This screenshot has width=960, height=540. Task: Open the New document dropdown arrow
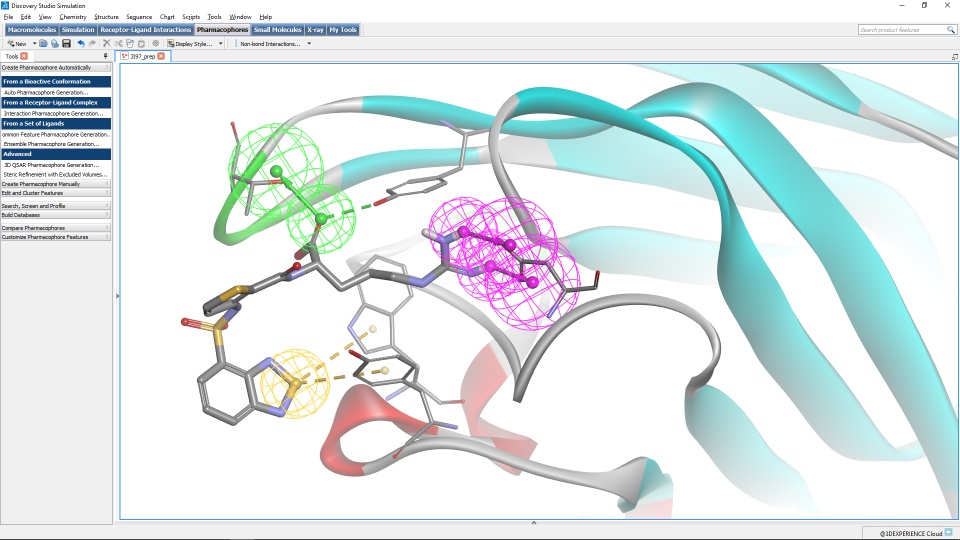pos(34,43)
